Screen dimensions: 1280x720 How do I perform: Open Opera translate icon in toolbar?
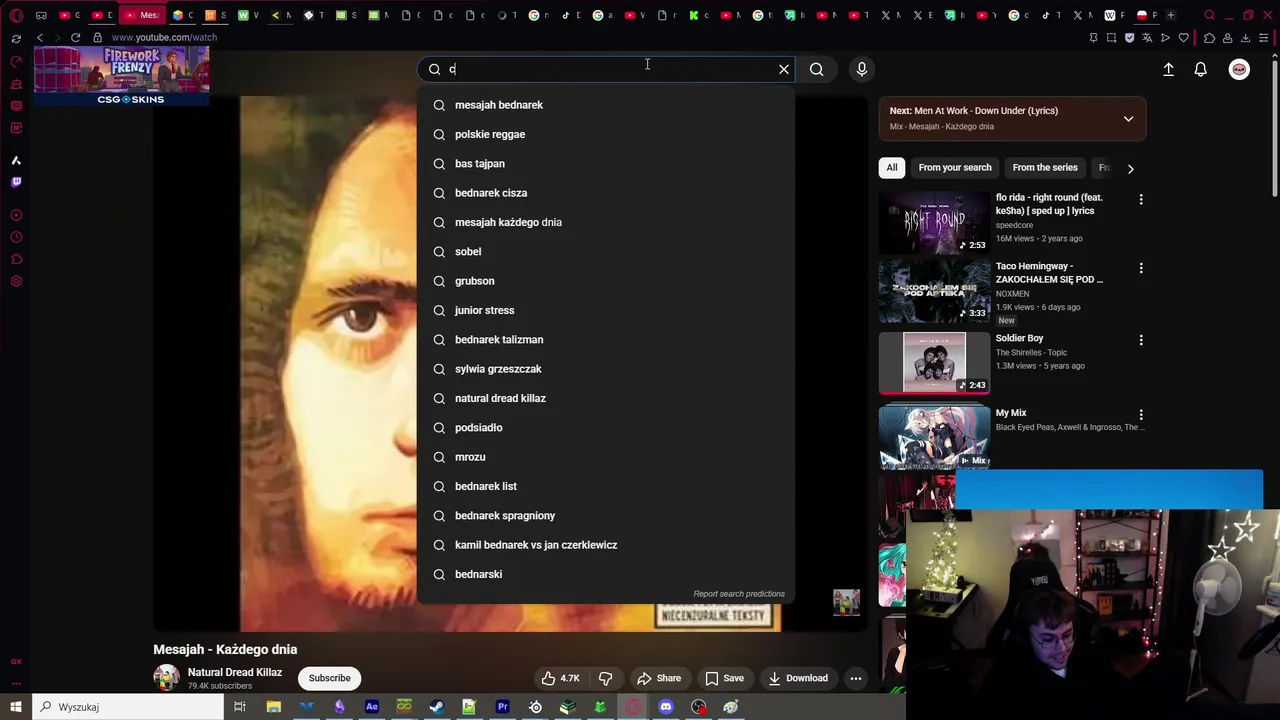click(x=1147, y=37)
